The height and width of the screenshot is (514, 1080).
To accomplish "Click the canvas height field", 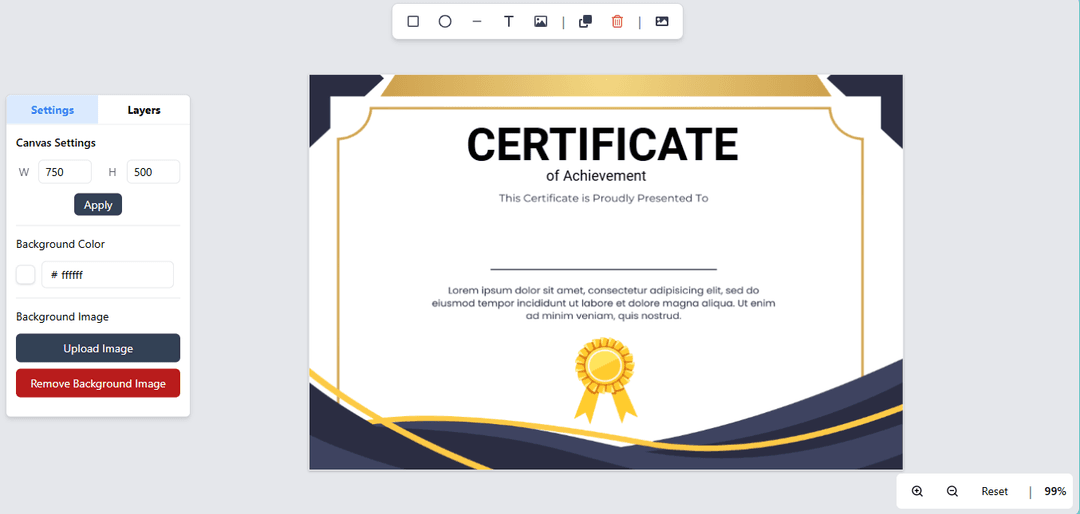I will [153, 172].
